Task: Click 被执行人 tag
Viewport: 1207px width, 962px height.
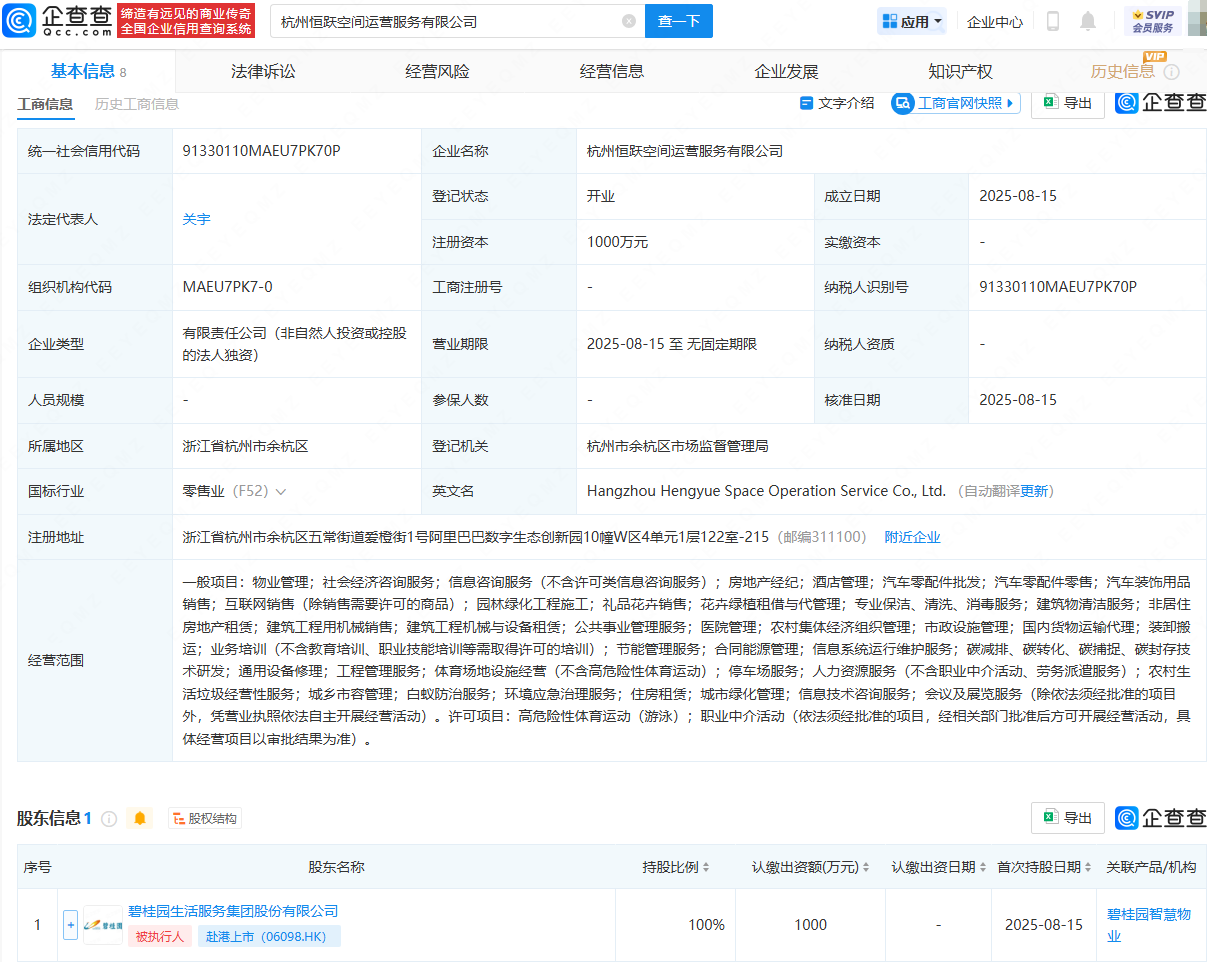Action: pyautogui.click(x=160, y=936)
